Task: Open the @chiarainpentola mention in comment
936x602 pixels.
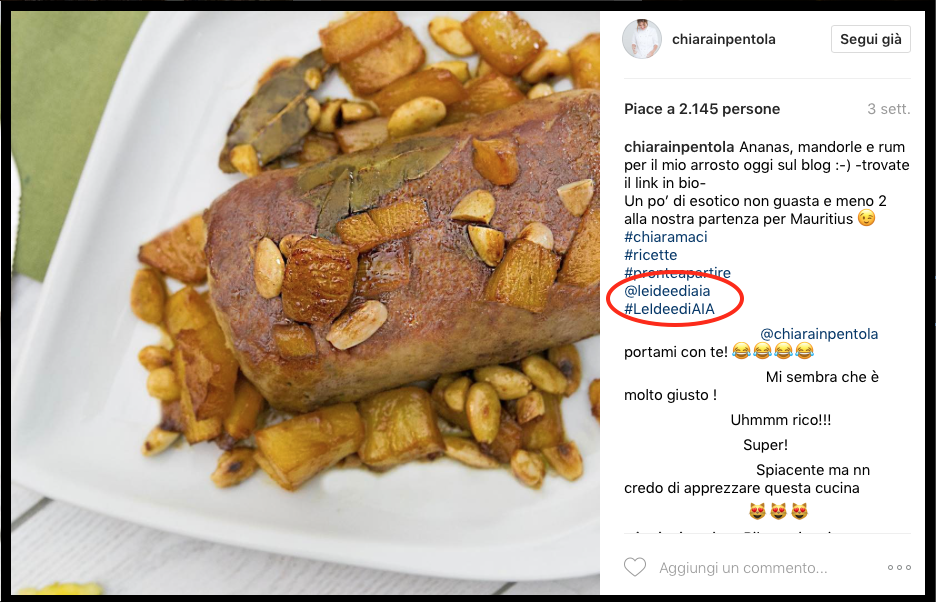Action: [x=819, y=334]
